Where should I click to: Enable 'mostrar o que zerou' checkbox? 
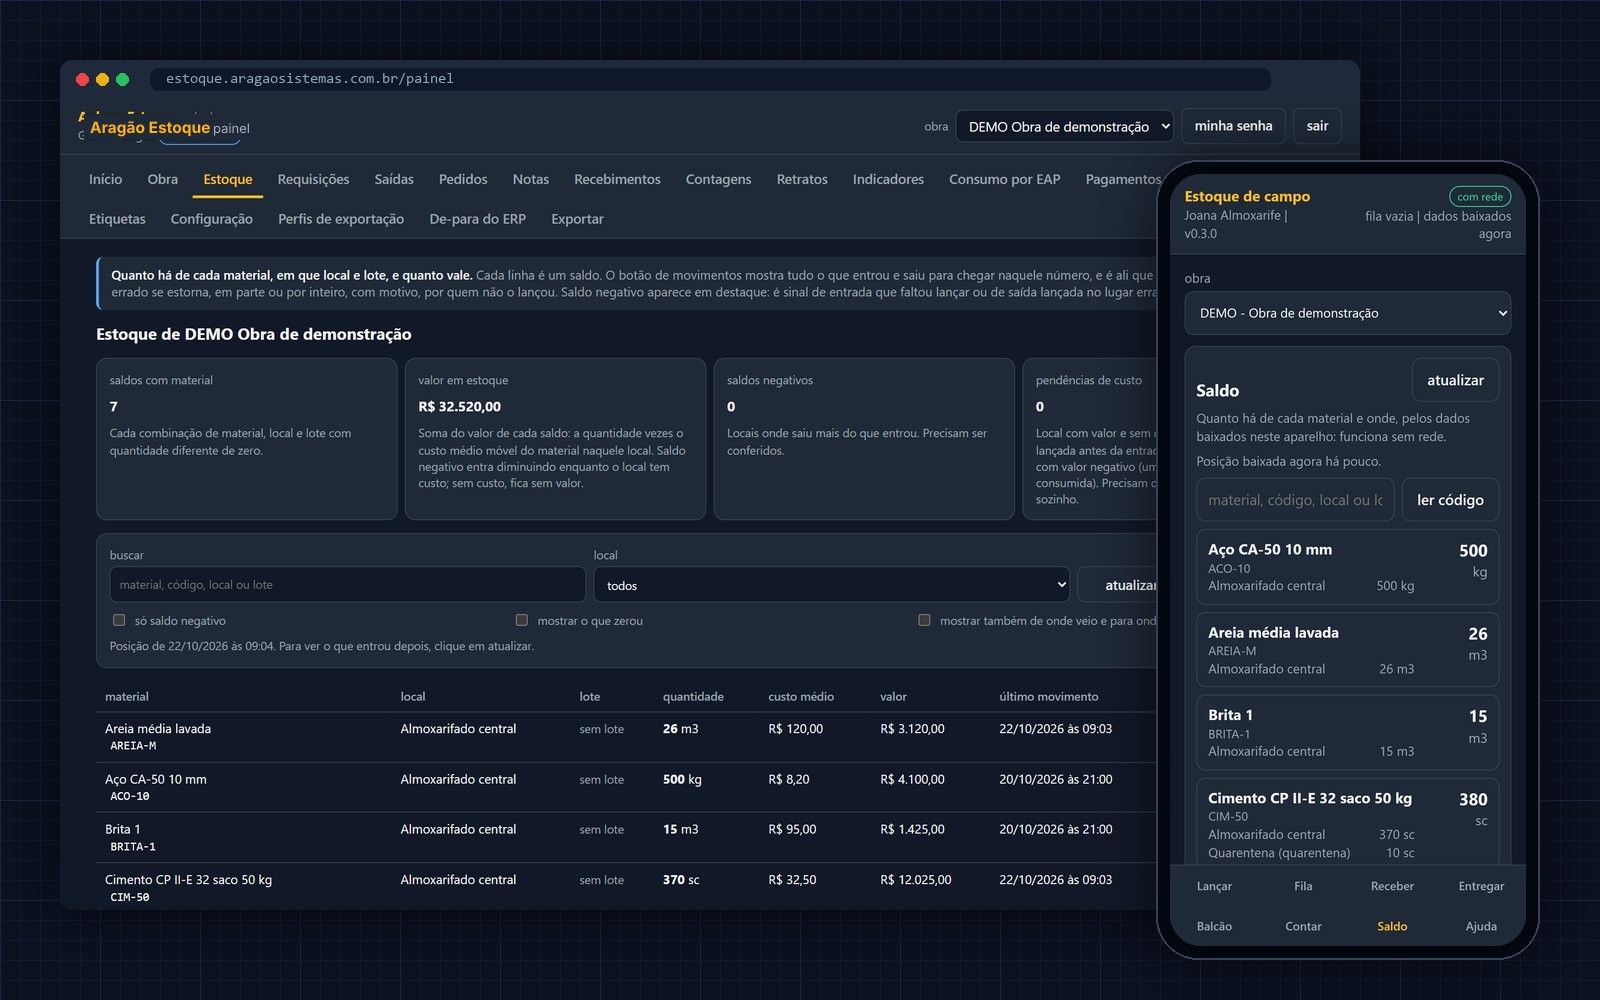point(521,620)
